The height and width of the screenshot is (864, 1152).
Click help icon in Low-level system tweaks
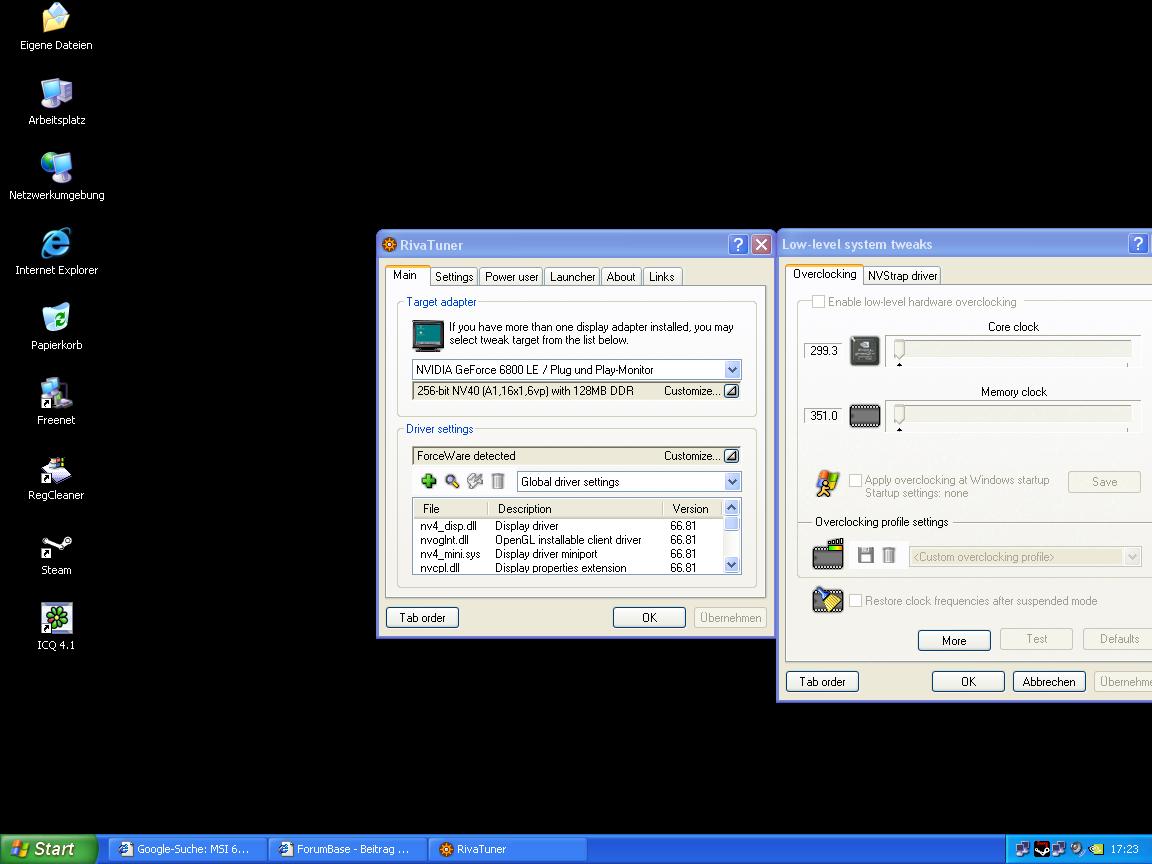tap(1138, 244)
